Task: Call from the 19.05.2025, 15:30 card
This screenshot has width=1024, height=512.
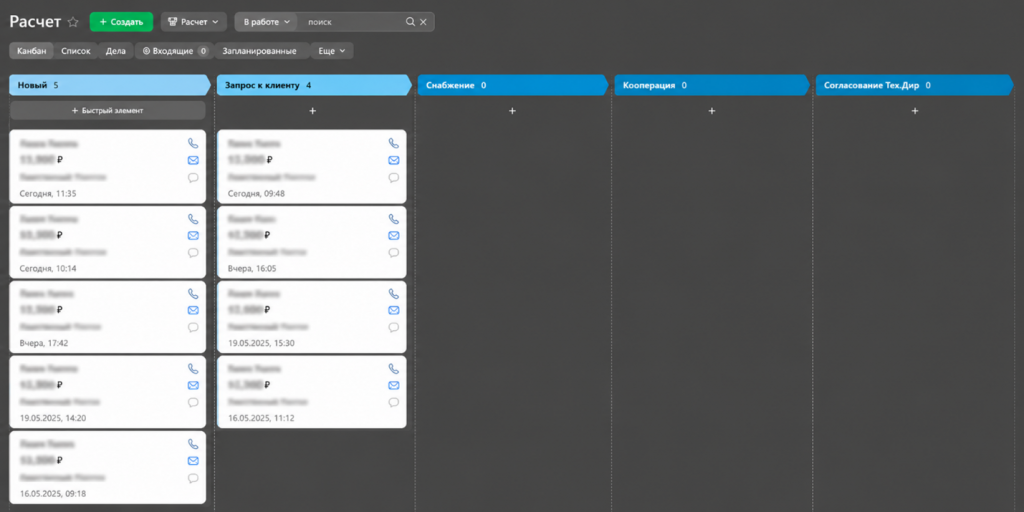Action: click(x=393, y=294)
